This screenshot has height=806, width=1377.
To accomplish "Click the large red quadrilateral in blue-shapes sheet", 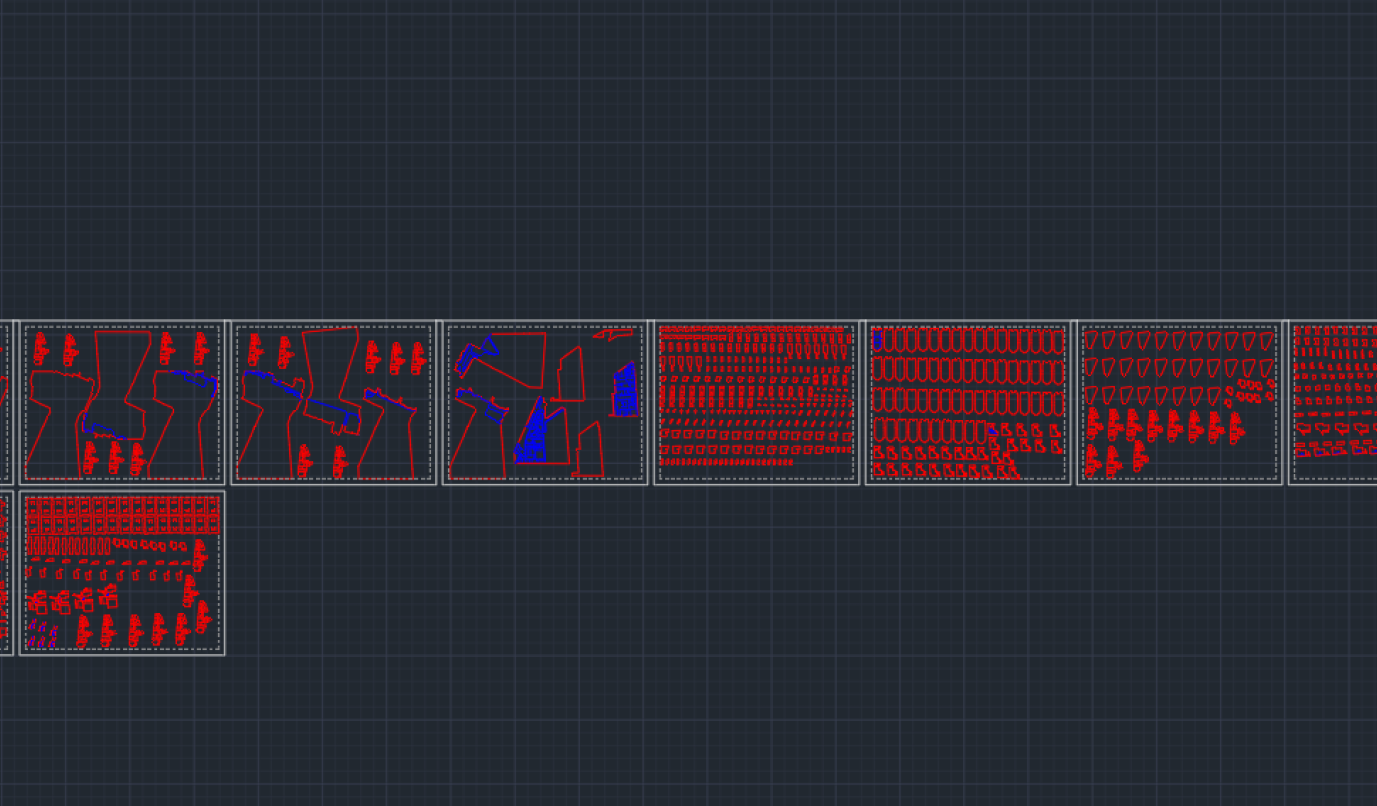I will coord(512,360).
